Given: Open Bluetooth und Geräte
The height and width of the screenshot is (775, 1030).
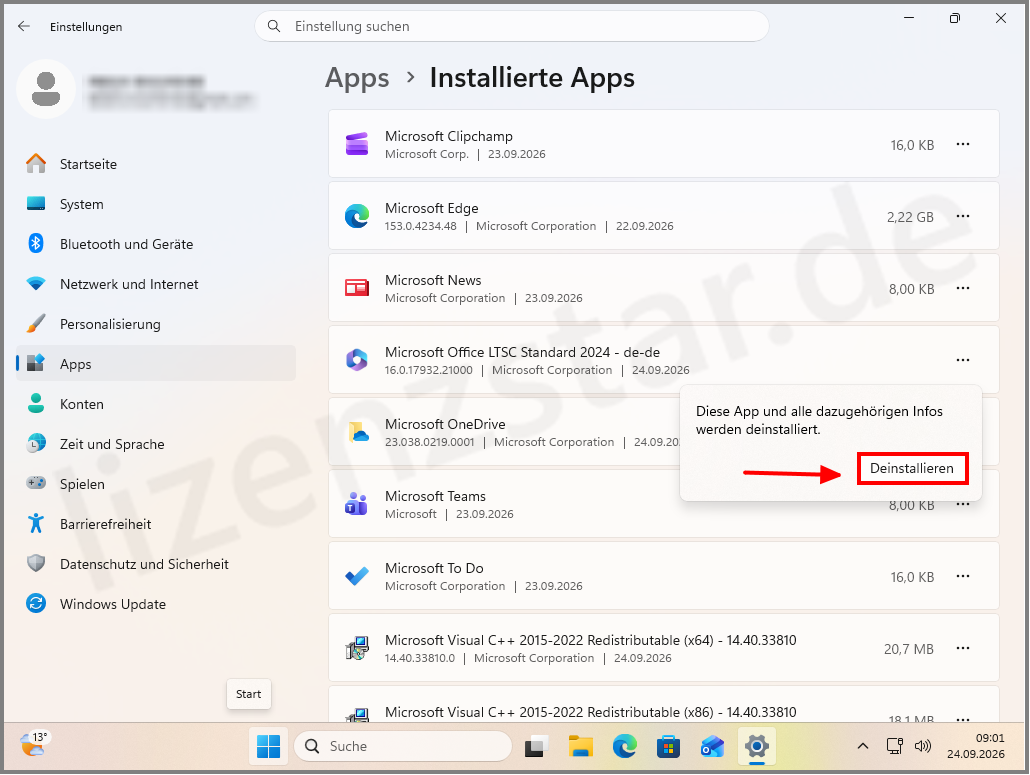Looking at the screenshot, I should (156, 244).
